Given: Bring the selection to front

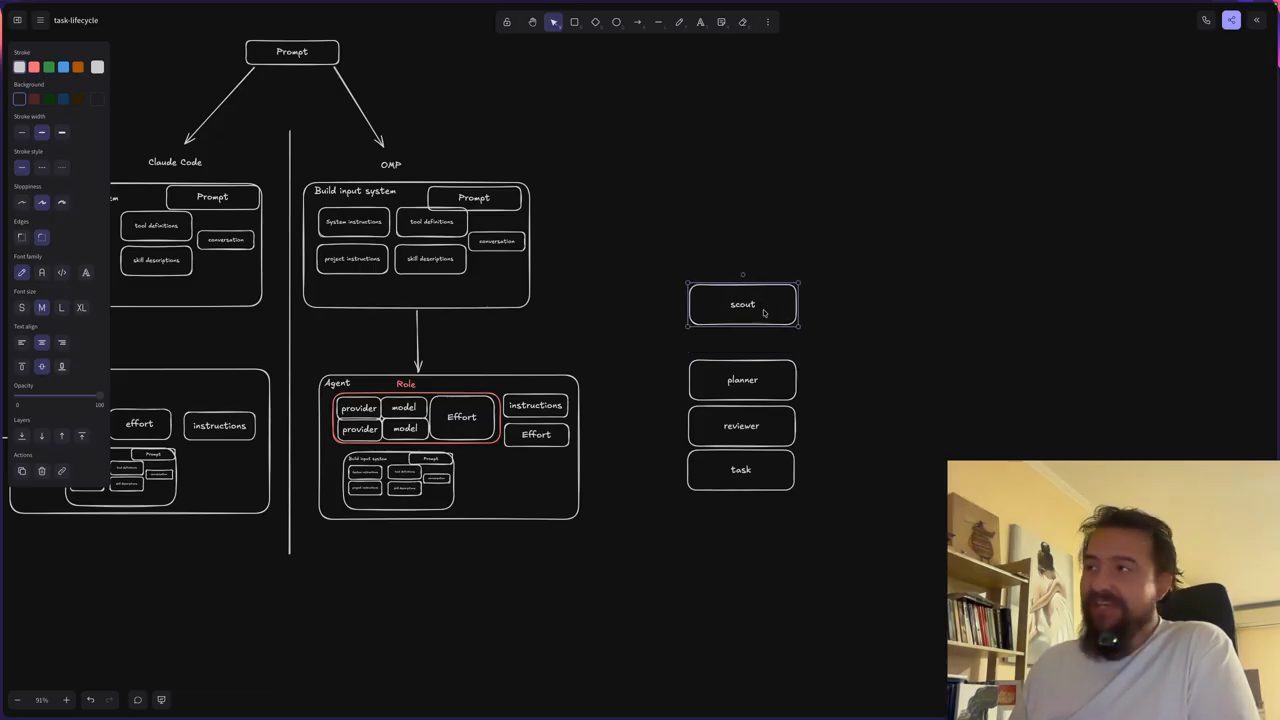Looking at the screenshot, I should pyautogui.click(x=81, y=436).
